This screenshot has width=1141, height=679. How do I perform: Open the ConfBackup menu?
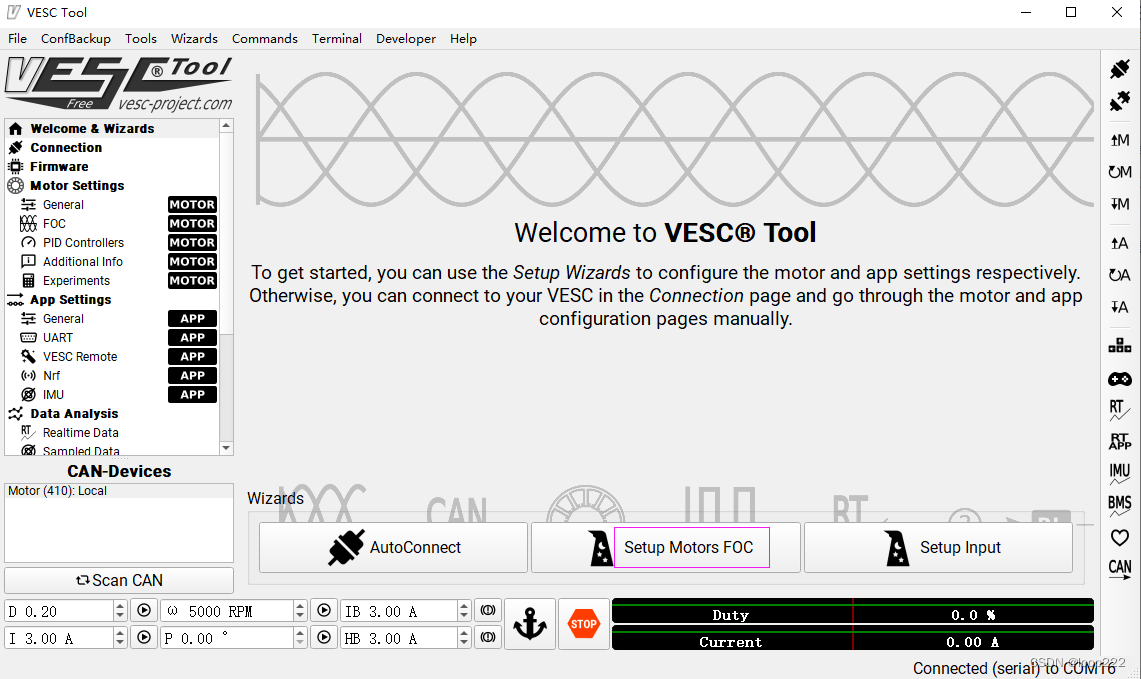76,39
